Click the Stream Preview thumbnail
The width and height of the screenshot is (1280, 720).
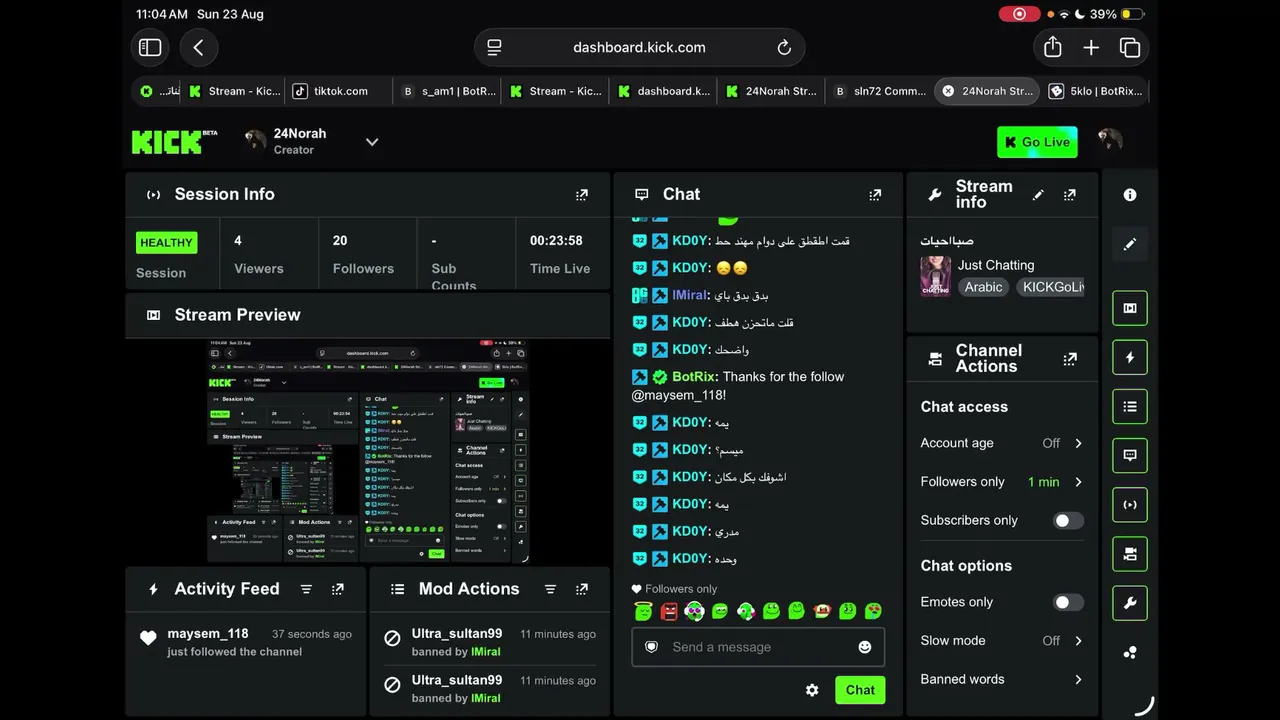pos(368,452)
